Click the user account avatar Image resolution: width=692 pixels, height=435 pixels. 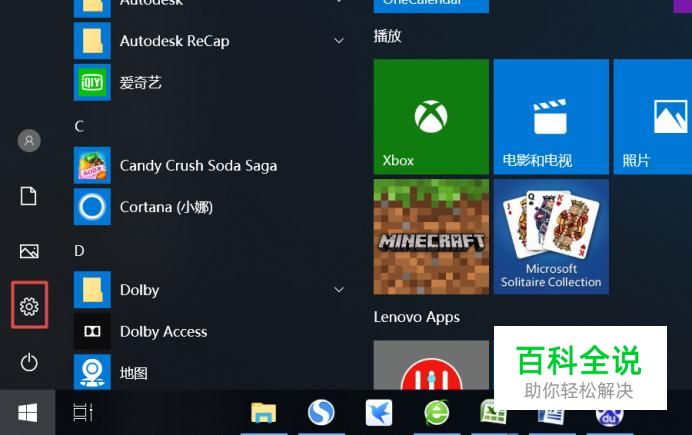tap(29, 141)
